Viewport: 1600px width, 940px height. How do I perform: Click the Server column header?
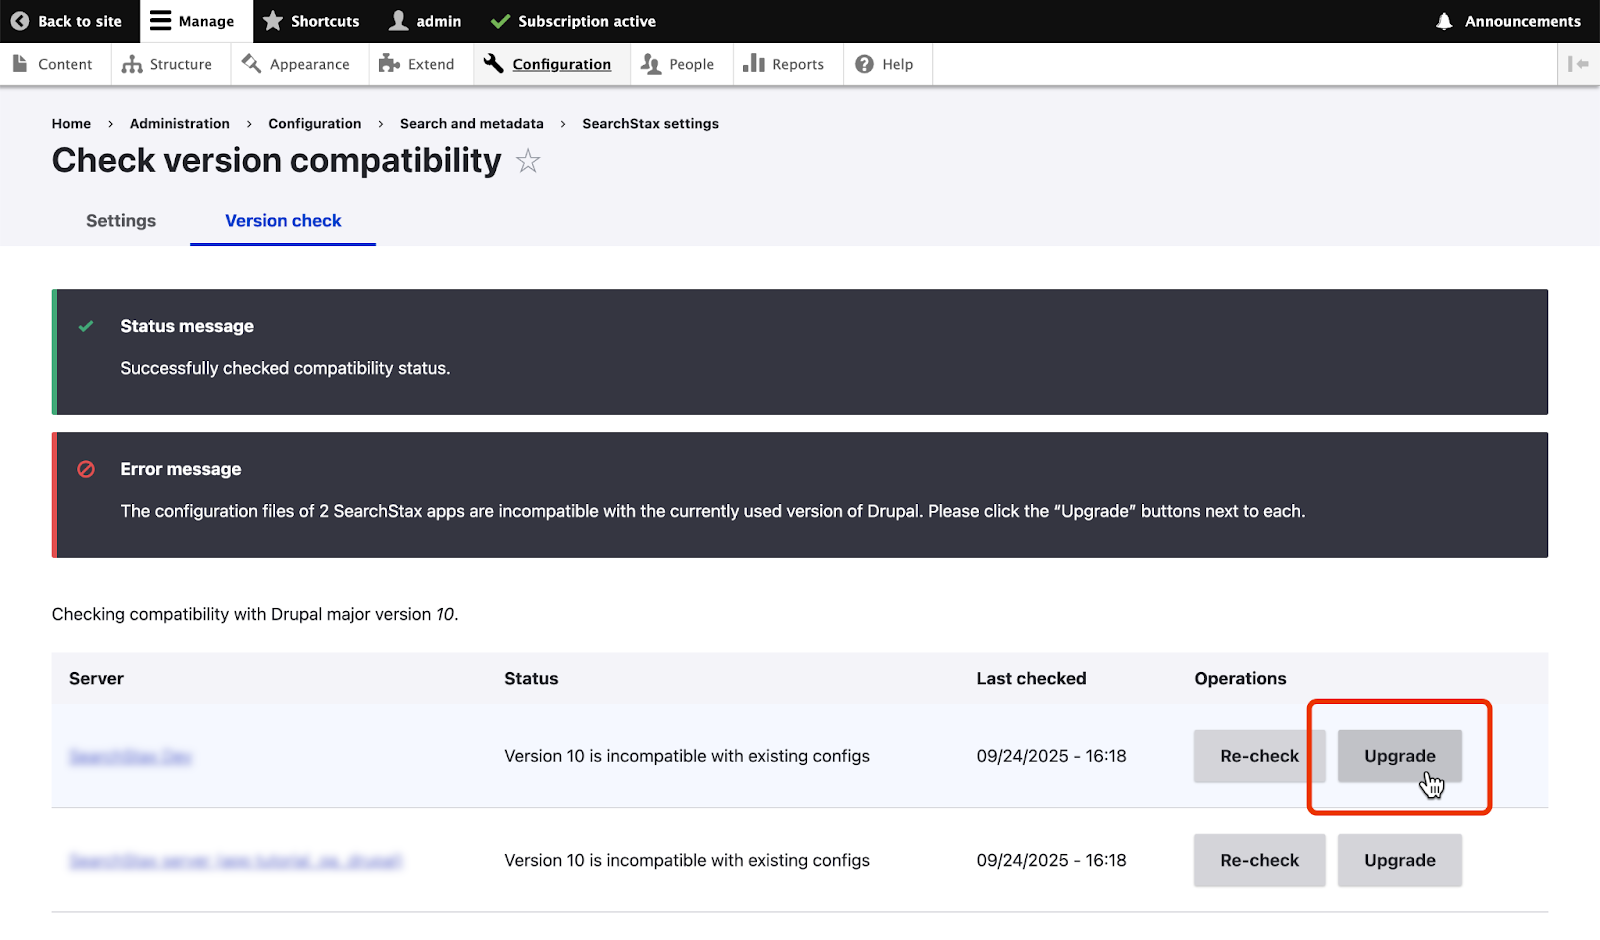[x=96, y=678]
